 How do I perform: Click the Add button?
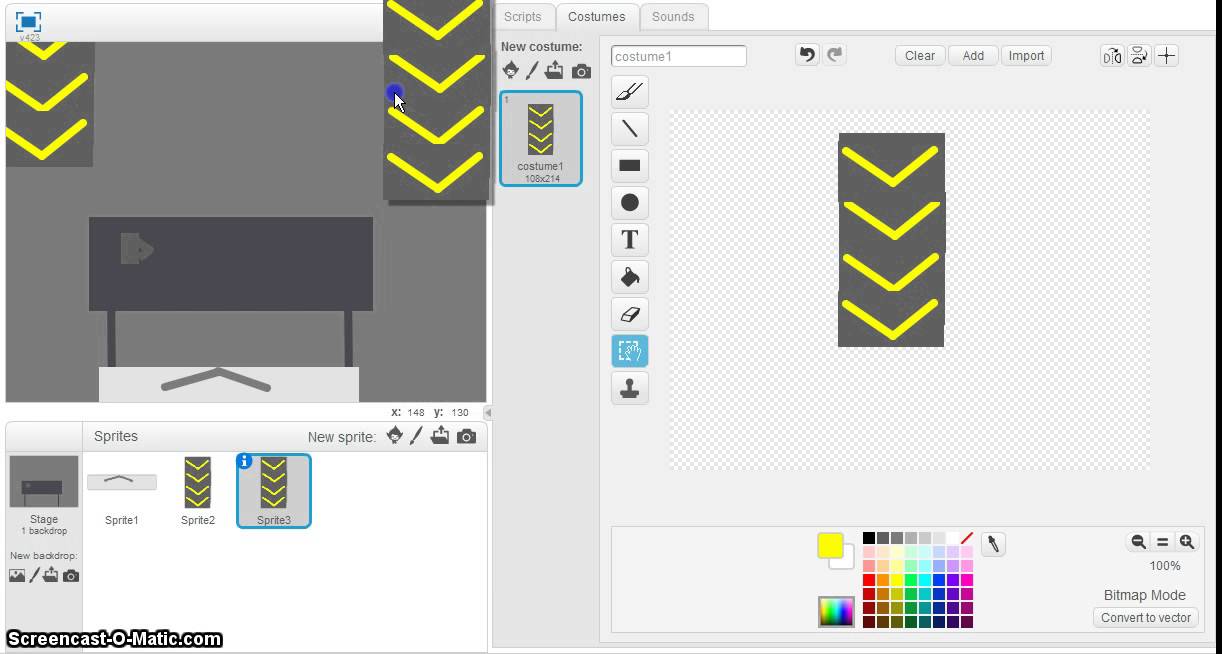click(973, 56)
